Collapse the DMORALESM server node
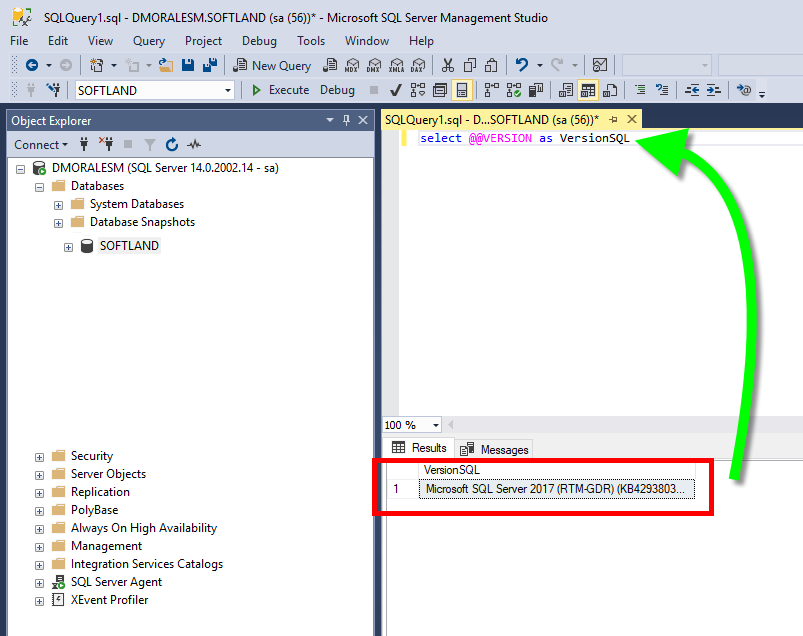This screenshot has height=636, width=803. (x=20, y=168)
